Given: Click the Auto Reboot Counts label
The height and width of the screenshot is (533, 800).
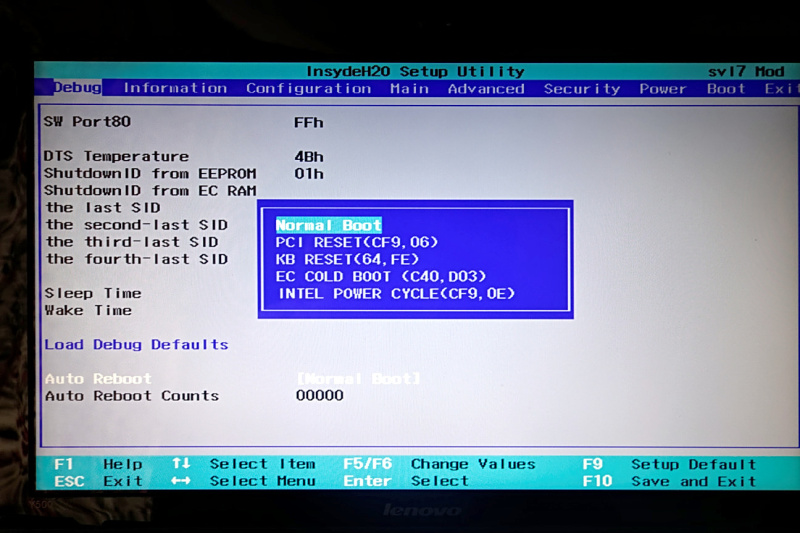Looking at the screenshot, I should 132,396.
